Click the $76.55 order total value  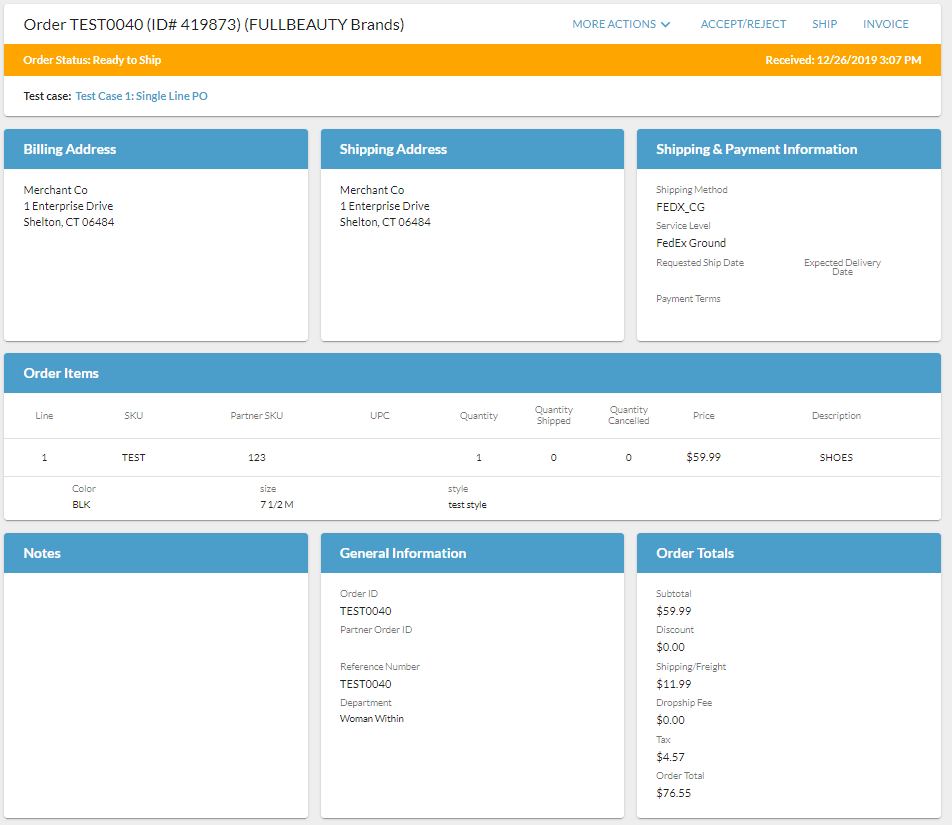tap(673, 793)
